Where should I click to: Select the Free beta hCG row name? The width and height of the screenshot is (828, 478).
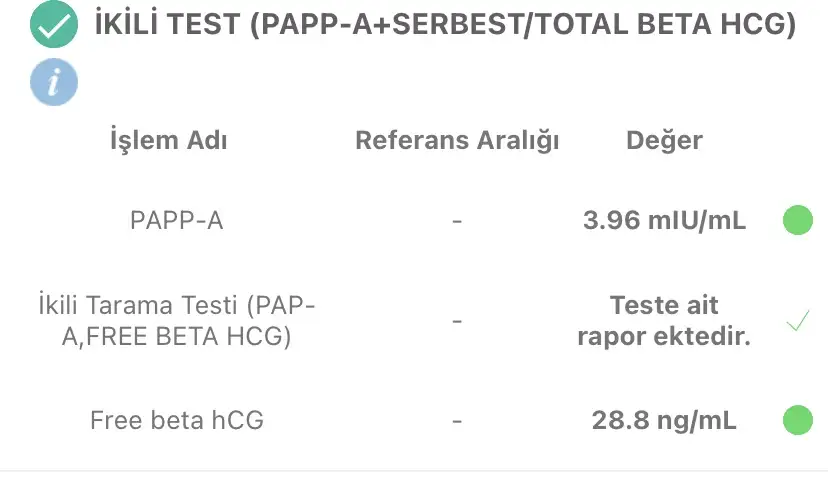[x=176, y=420]
